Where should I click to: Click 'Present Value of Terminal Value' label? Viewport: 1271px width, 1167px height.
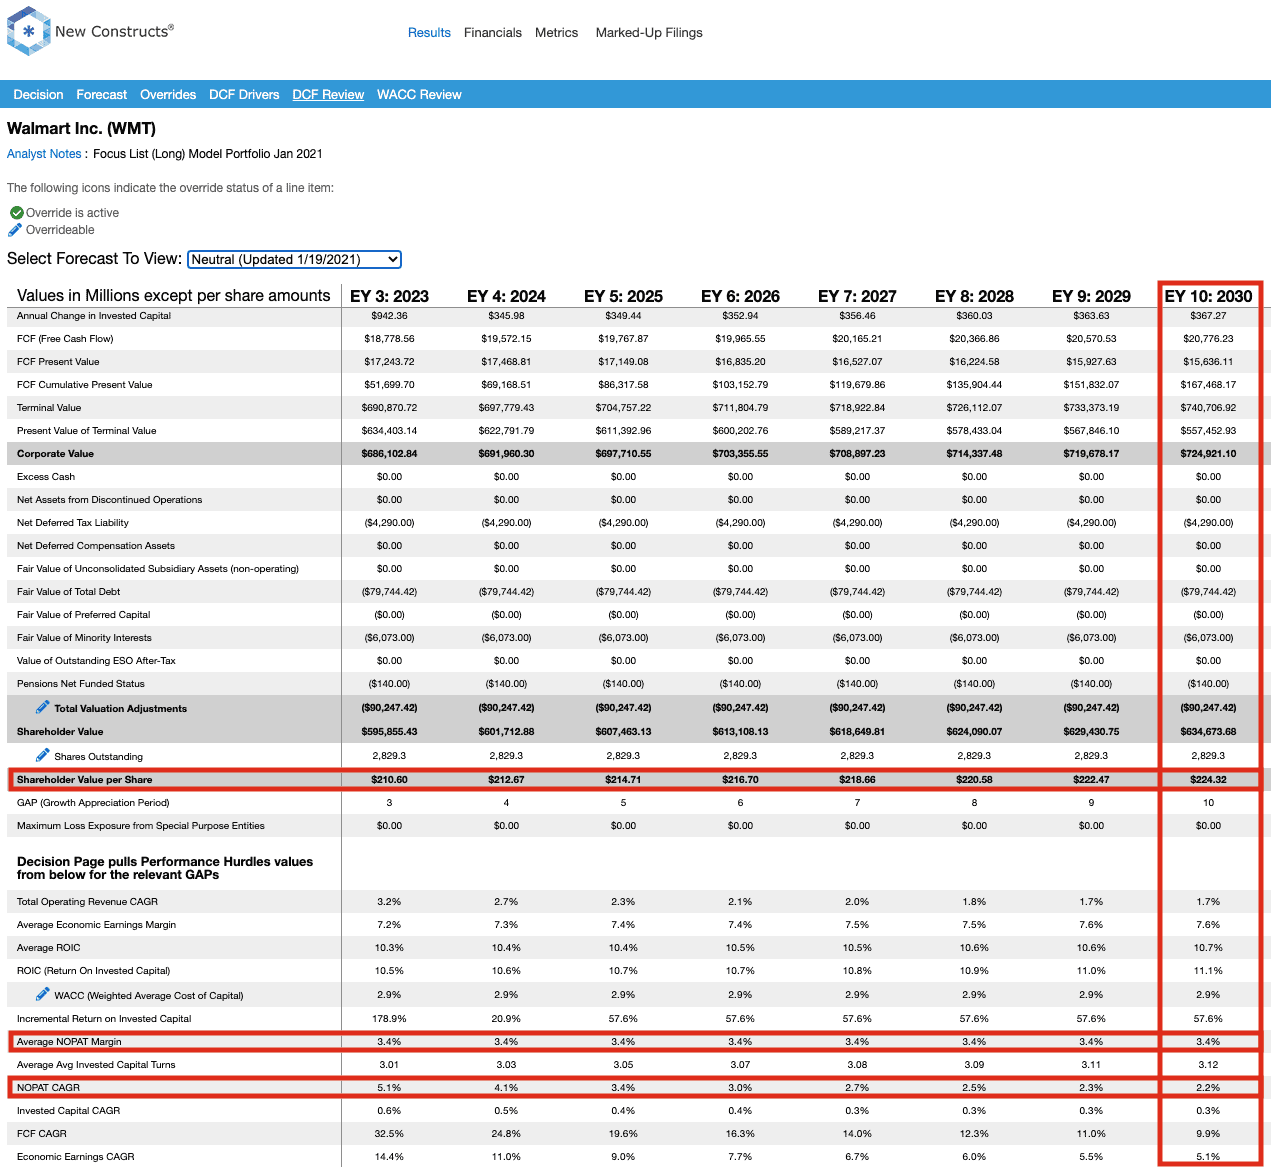[87, 431]
